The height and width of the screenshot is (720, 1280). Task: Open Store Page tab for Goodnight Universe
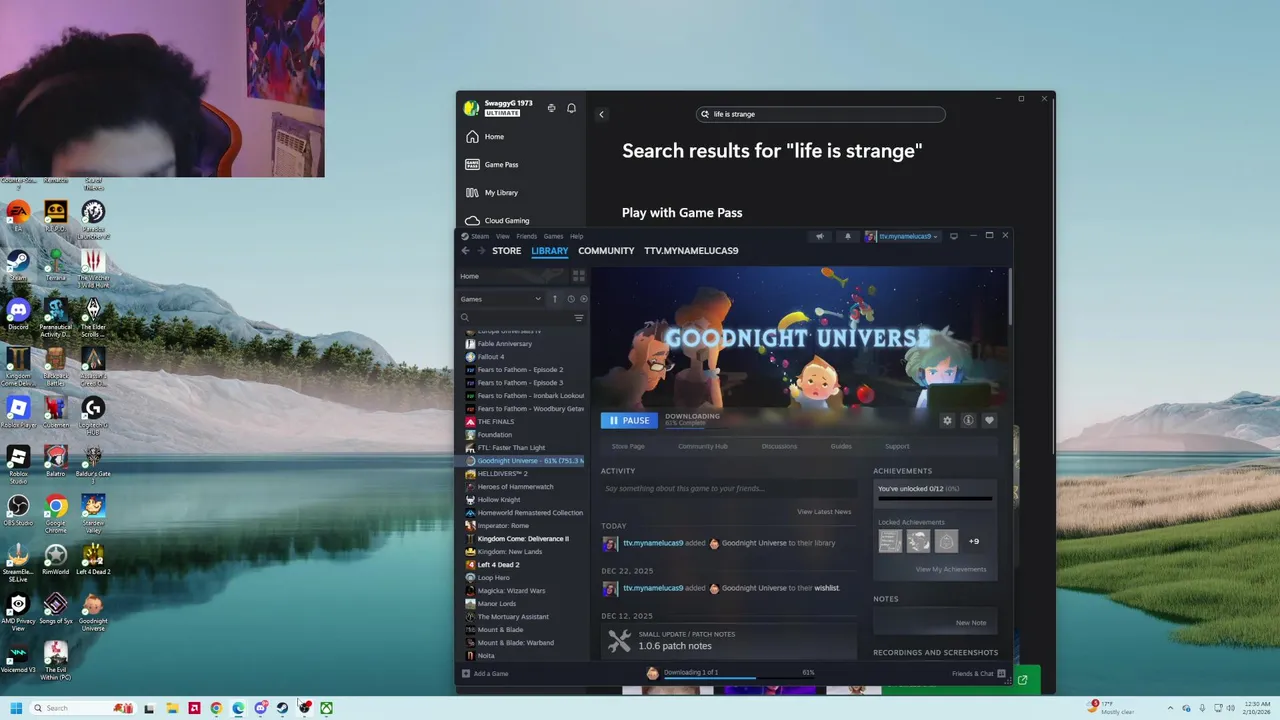628,446
